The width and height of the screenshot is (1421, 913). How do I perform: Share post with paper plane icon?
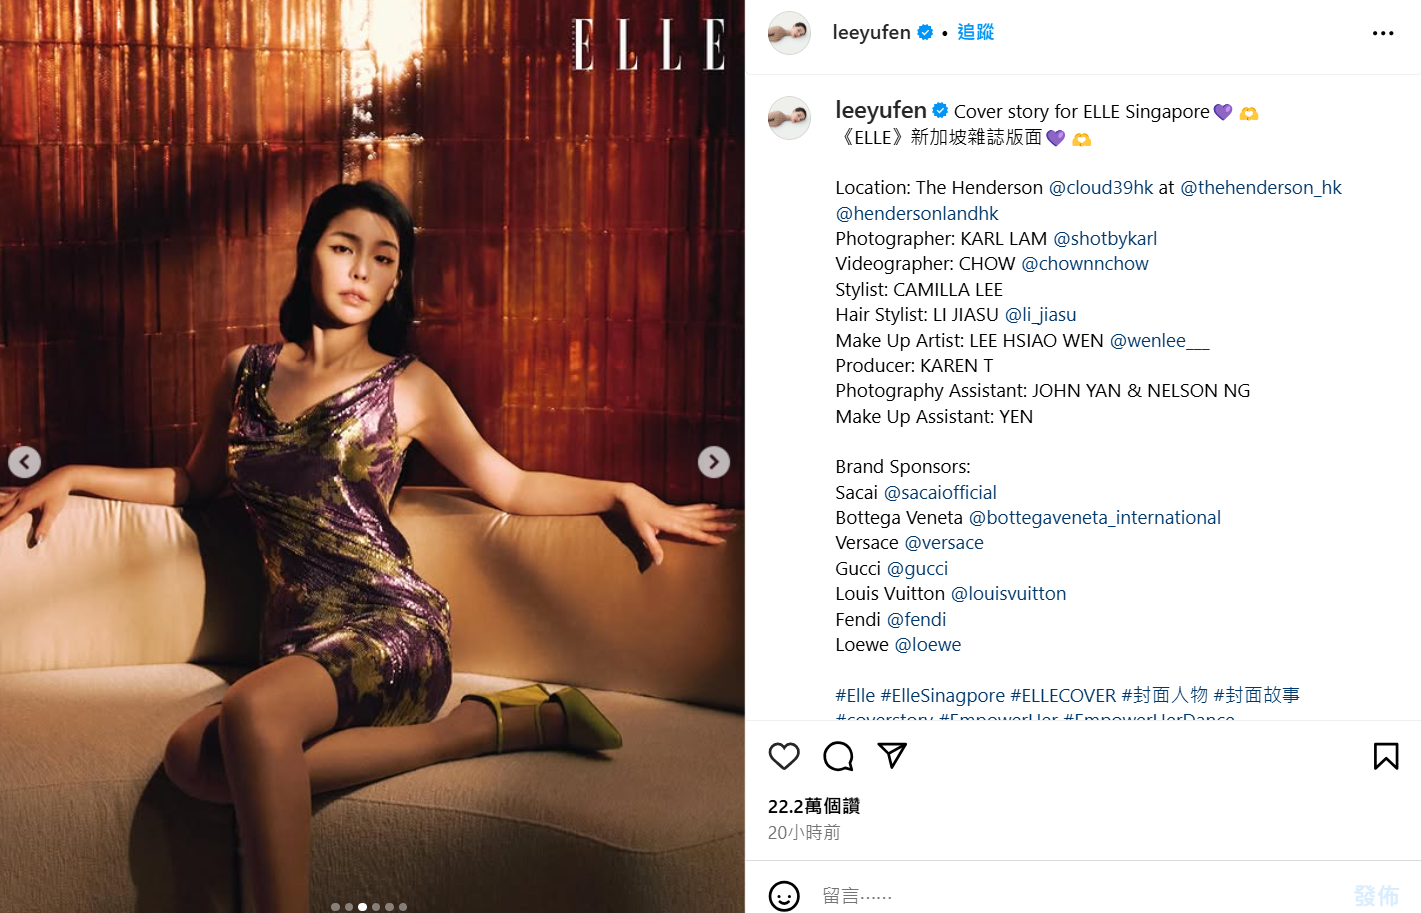892,756
